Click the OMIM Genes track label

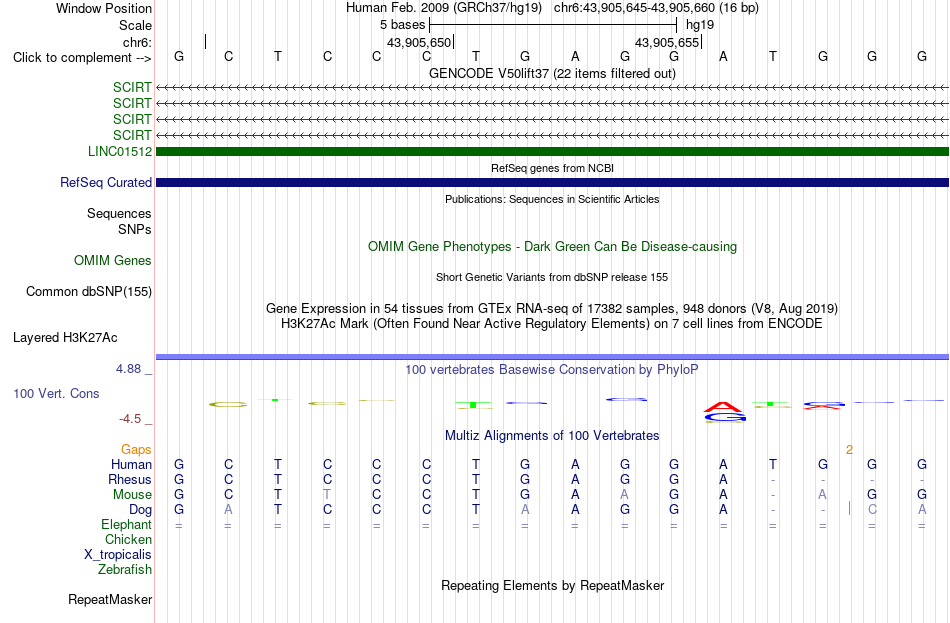113,261
